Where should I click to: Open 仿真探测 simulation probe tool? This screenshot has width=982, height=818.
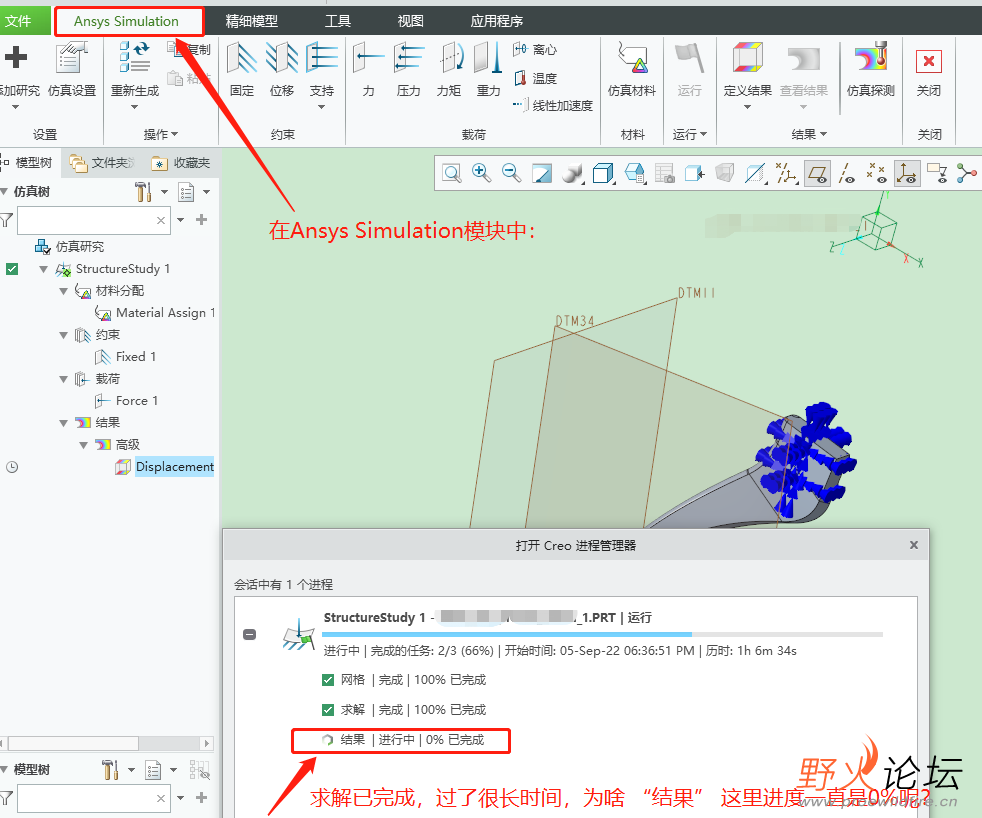tap(871, 68)
